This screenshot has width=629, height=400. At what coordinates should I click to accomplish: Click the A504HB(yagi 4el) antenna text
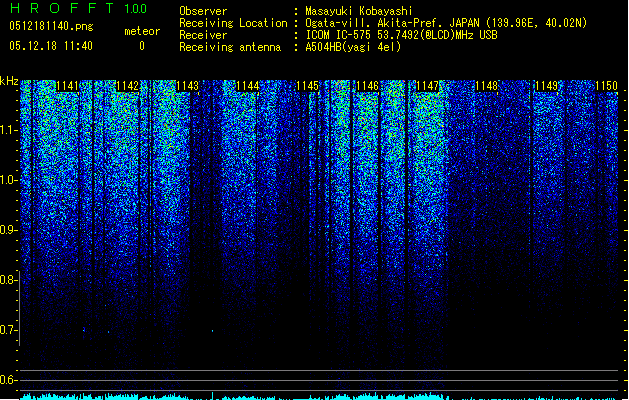[x=353, y=47]
